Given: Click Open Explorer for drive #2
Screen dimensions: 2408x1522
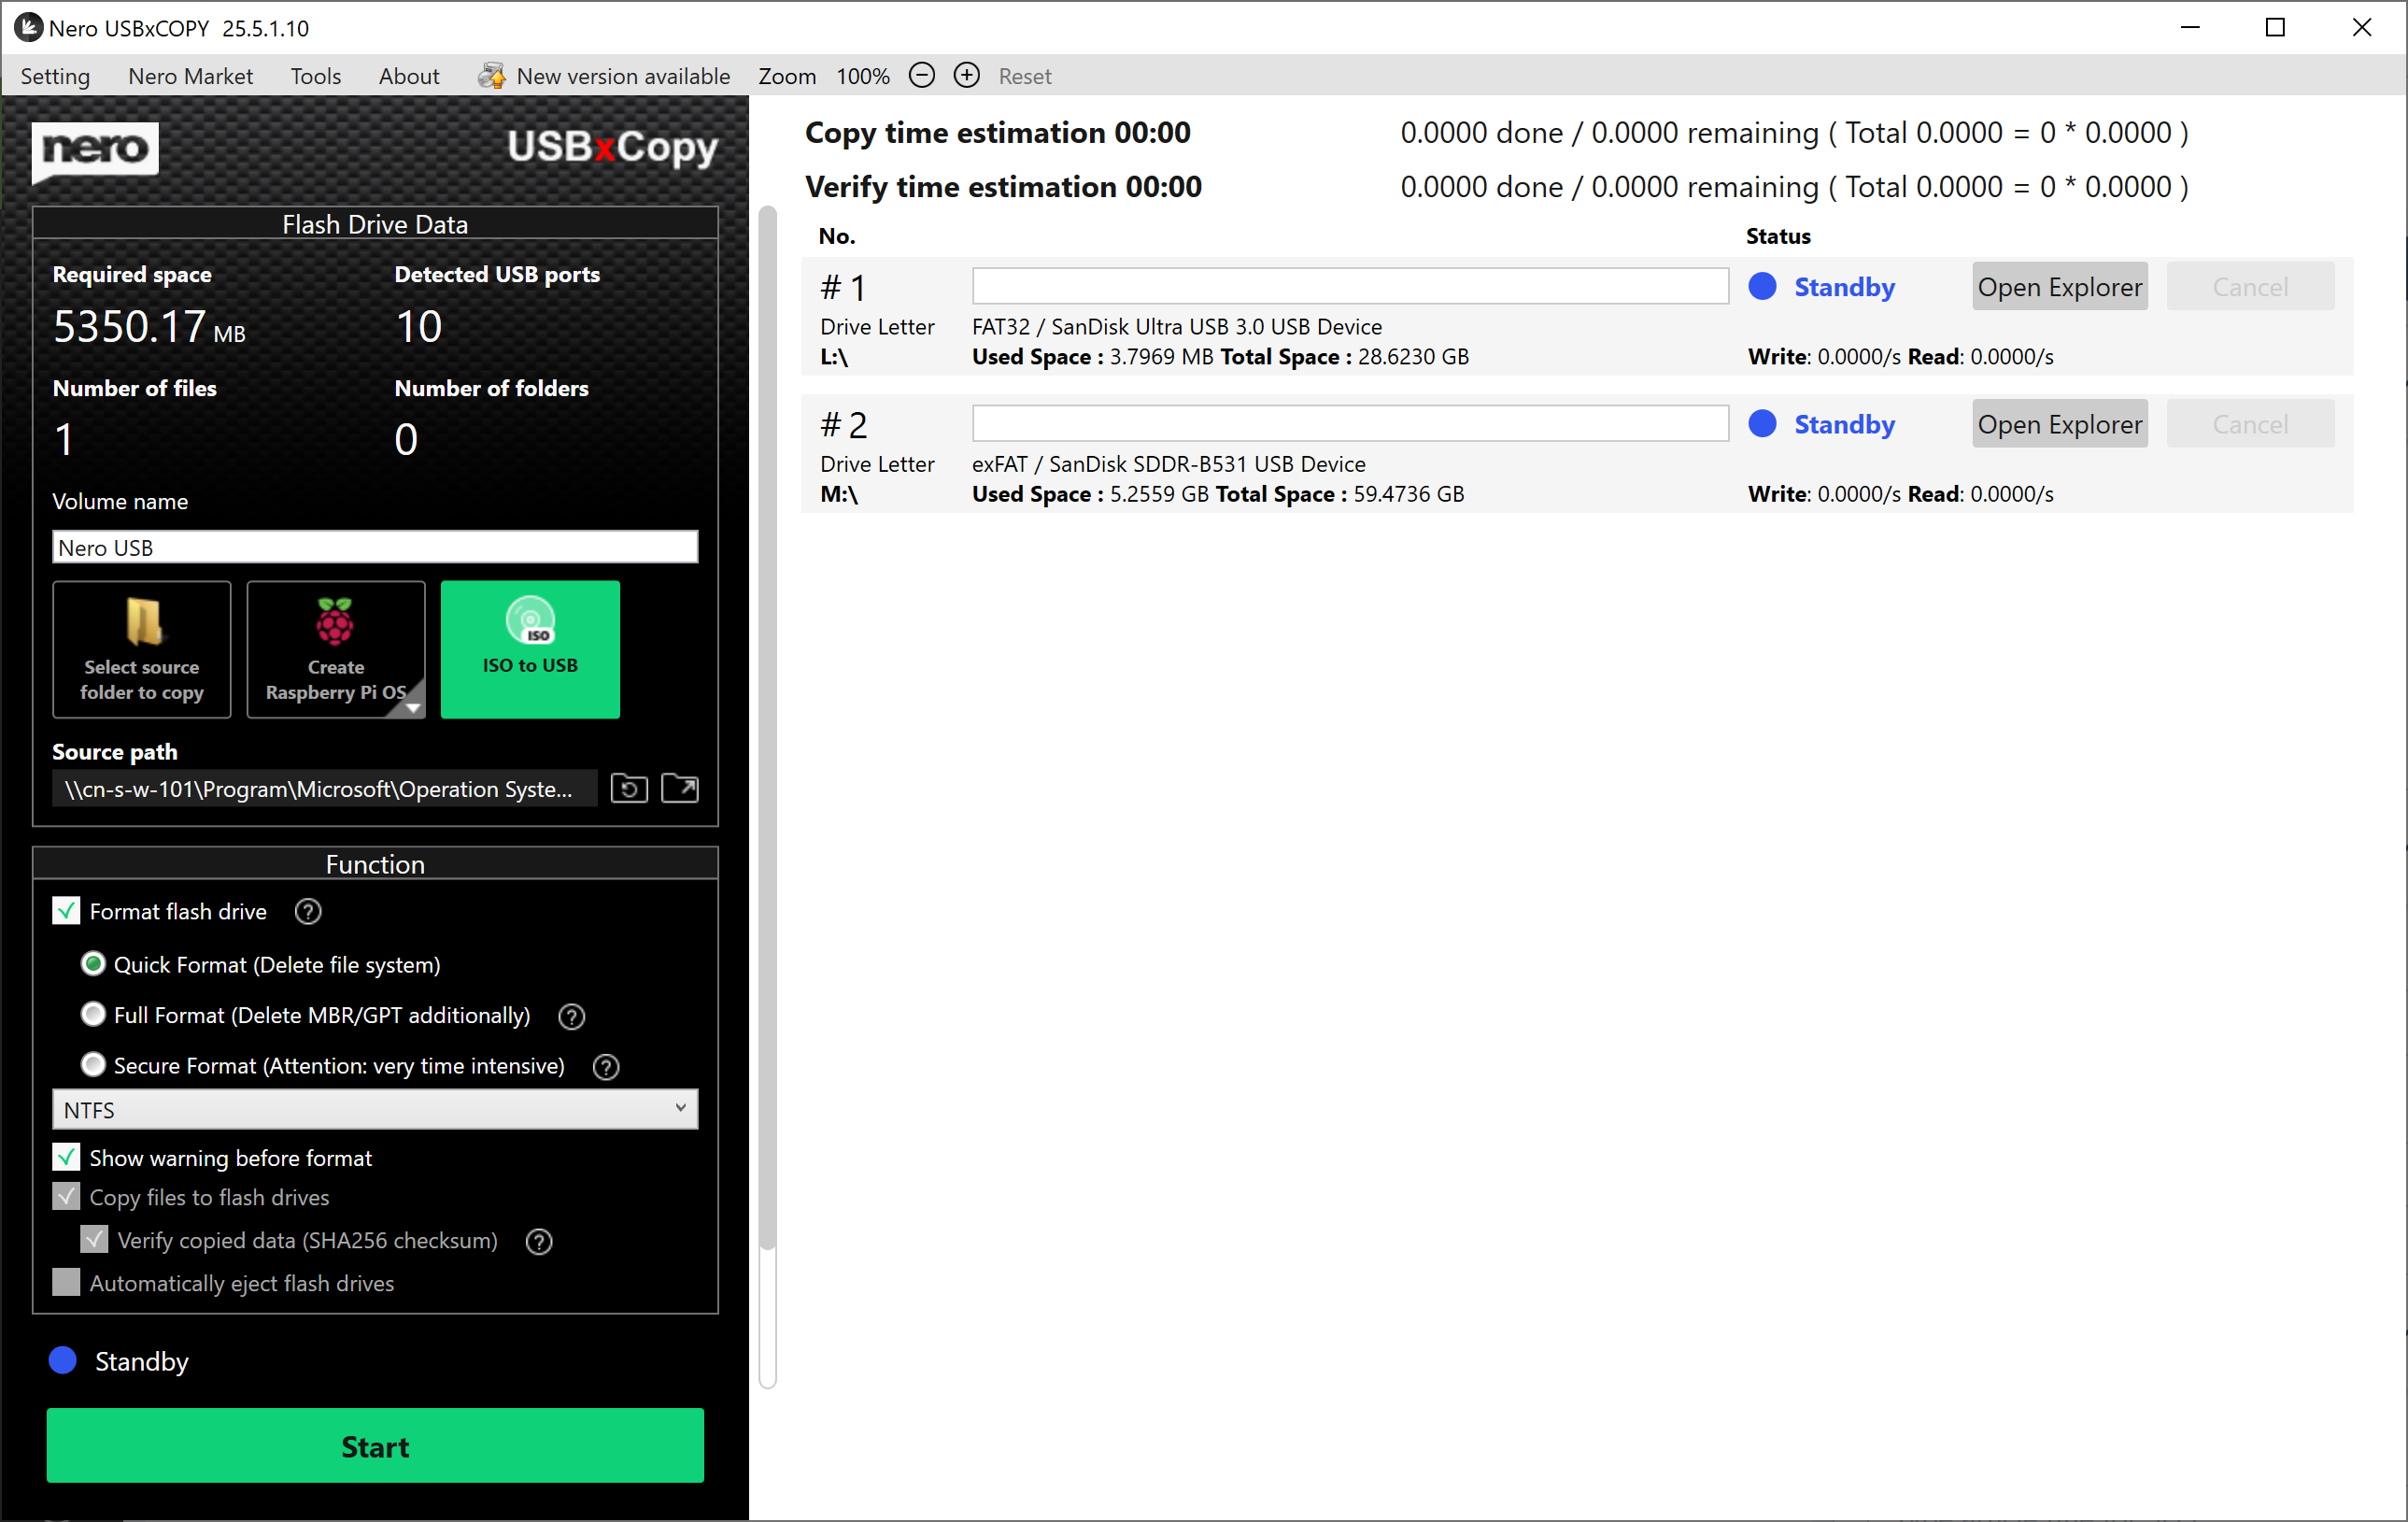Looking at the screenshot, I should 2058,424.
